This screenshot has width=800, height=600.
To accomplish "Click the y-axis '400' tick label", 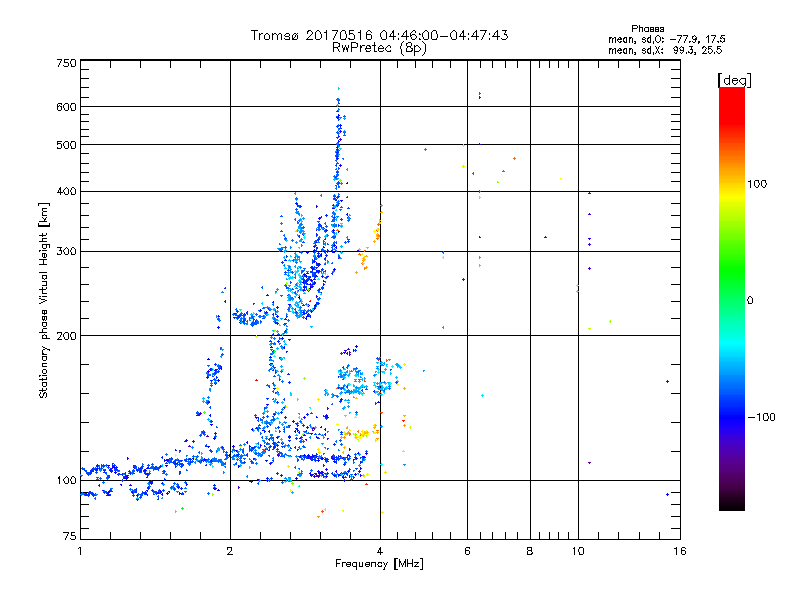I will (x=66, y=192).
